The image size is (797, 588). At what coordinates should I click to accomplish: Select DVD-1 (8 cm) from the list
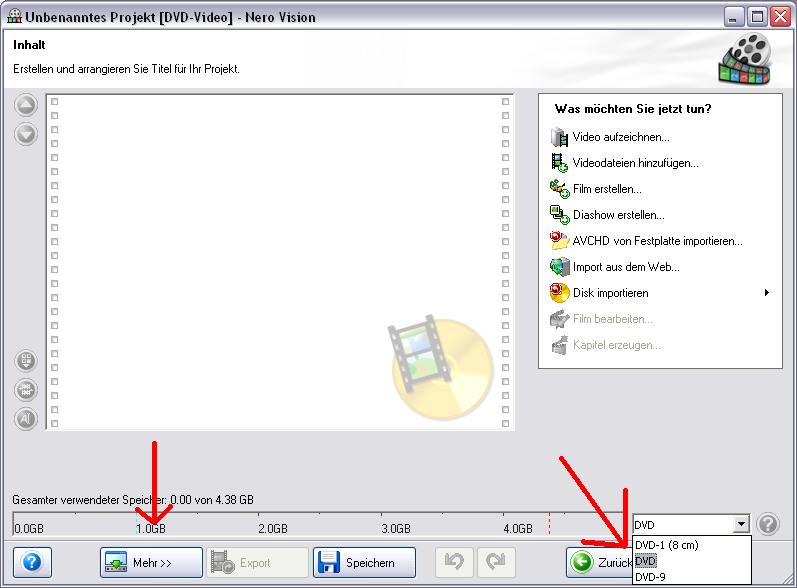tap(666, 545)
